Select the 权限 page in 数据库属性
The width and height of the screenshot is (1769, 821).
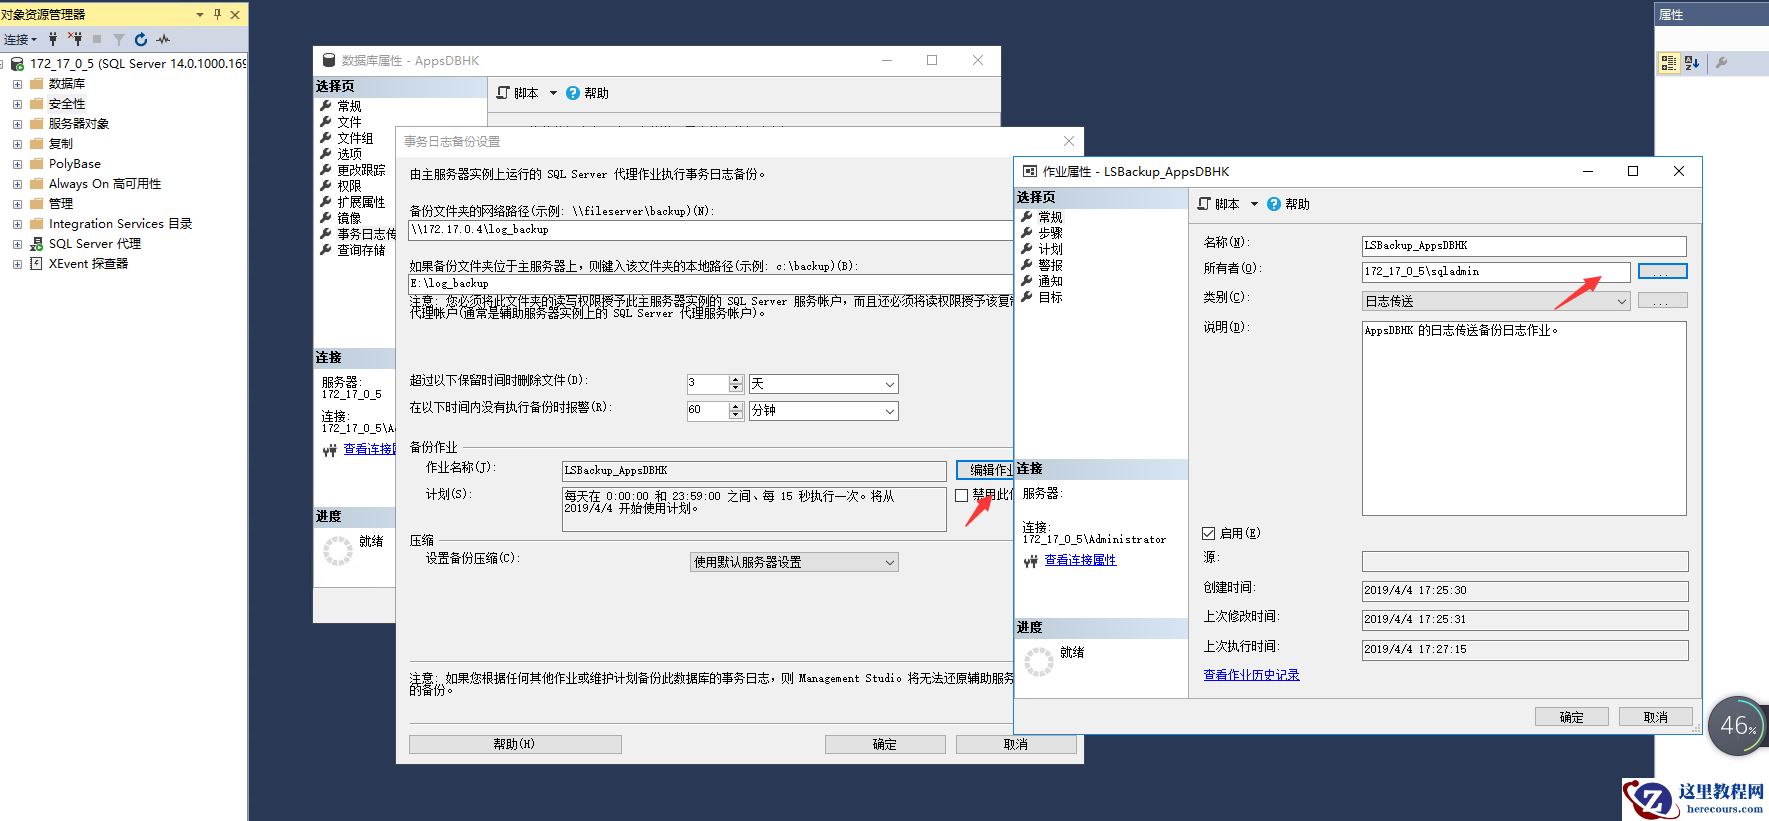click(x=349, y=186)
